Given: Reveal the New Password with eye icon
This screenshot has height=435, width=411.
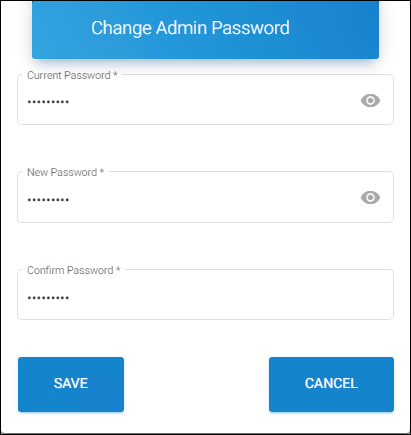Looking at the screenshot, I should click(x=370, y=198).
